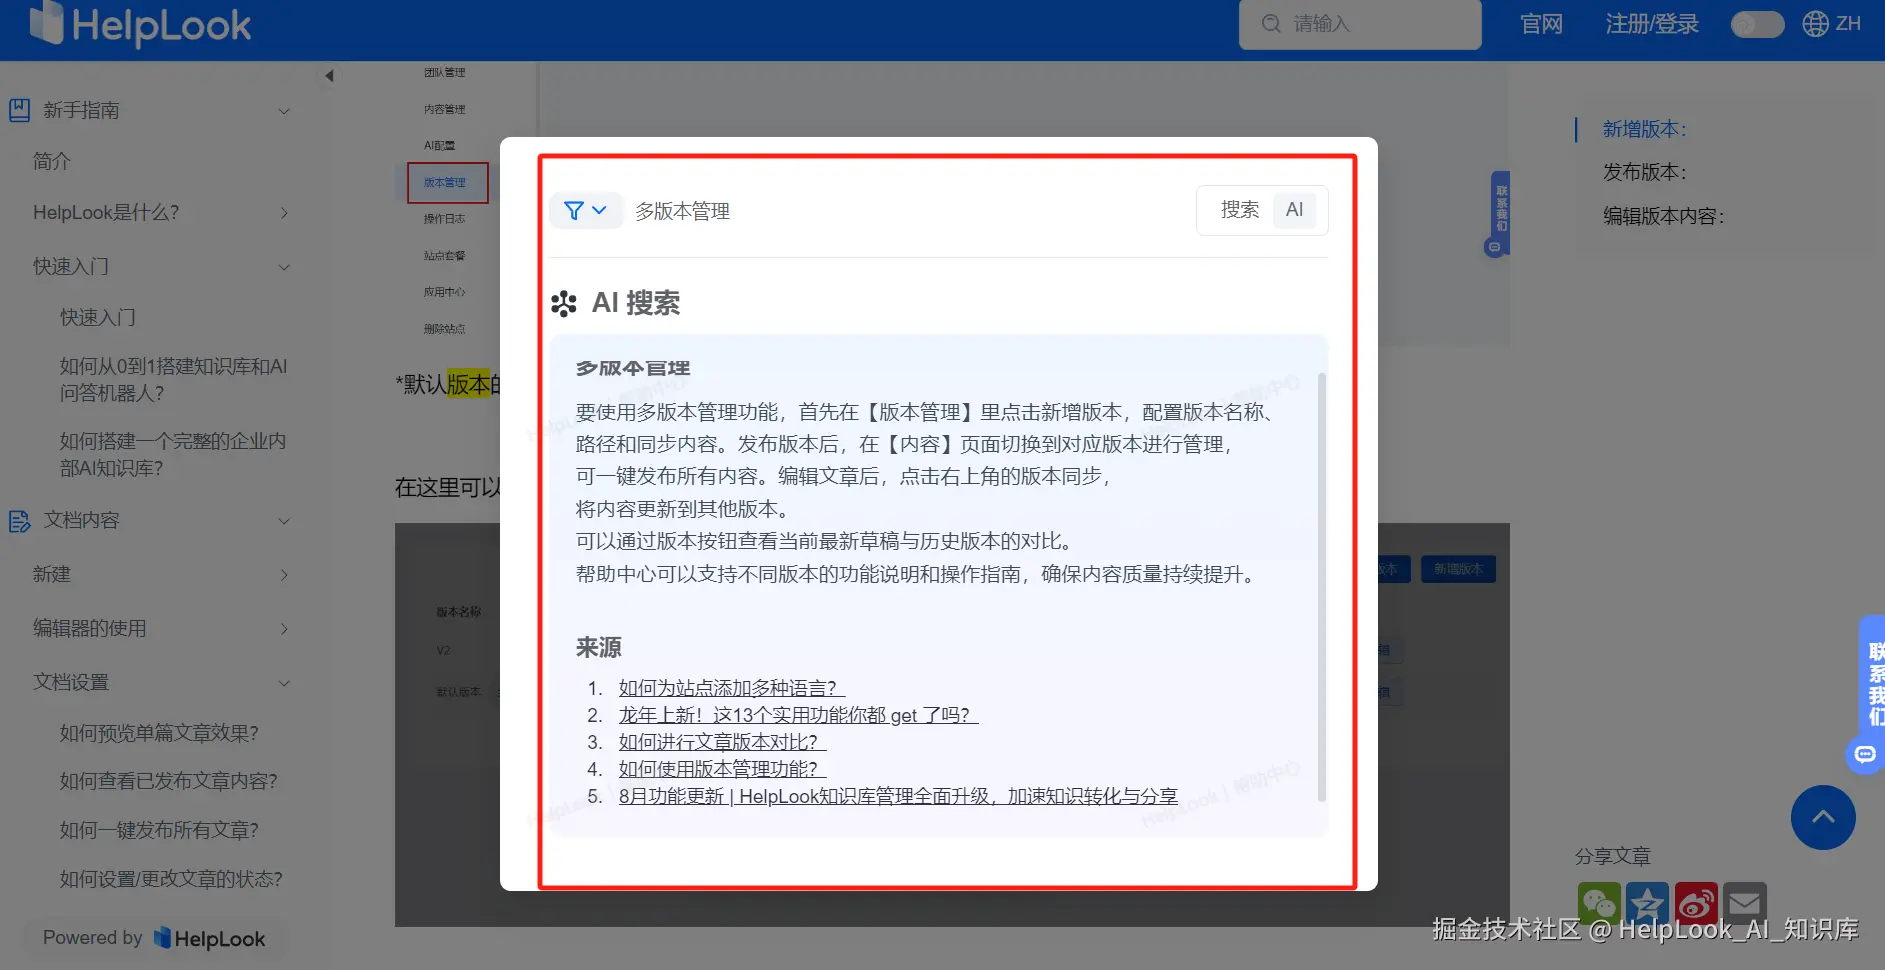Open source link 如何进行文章版本对比?

[x=722, y=742]
